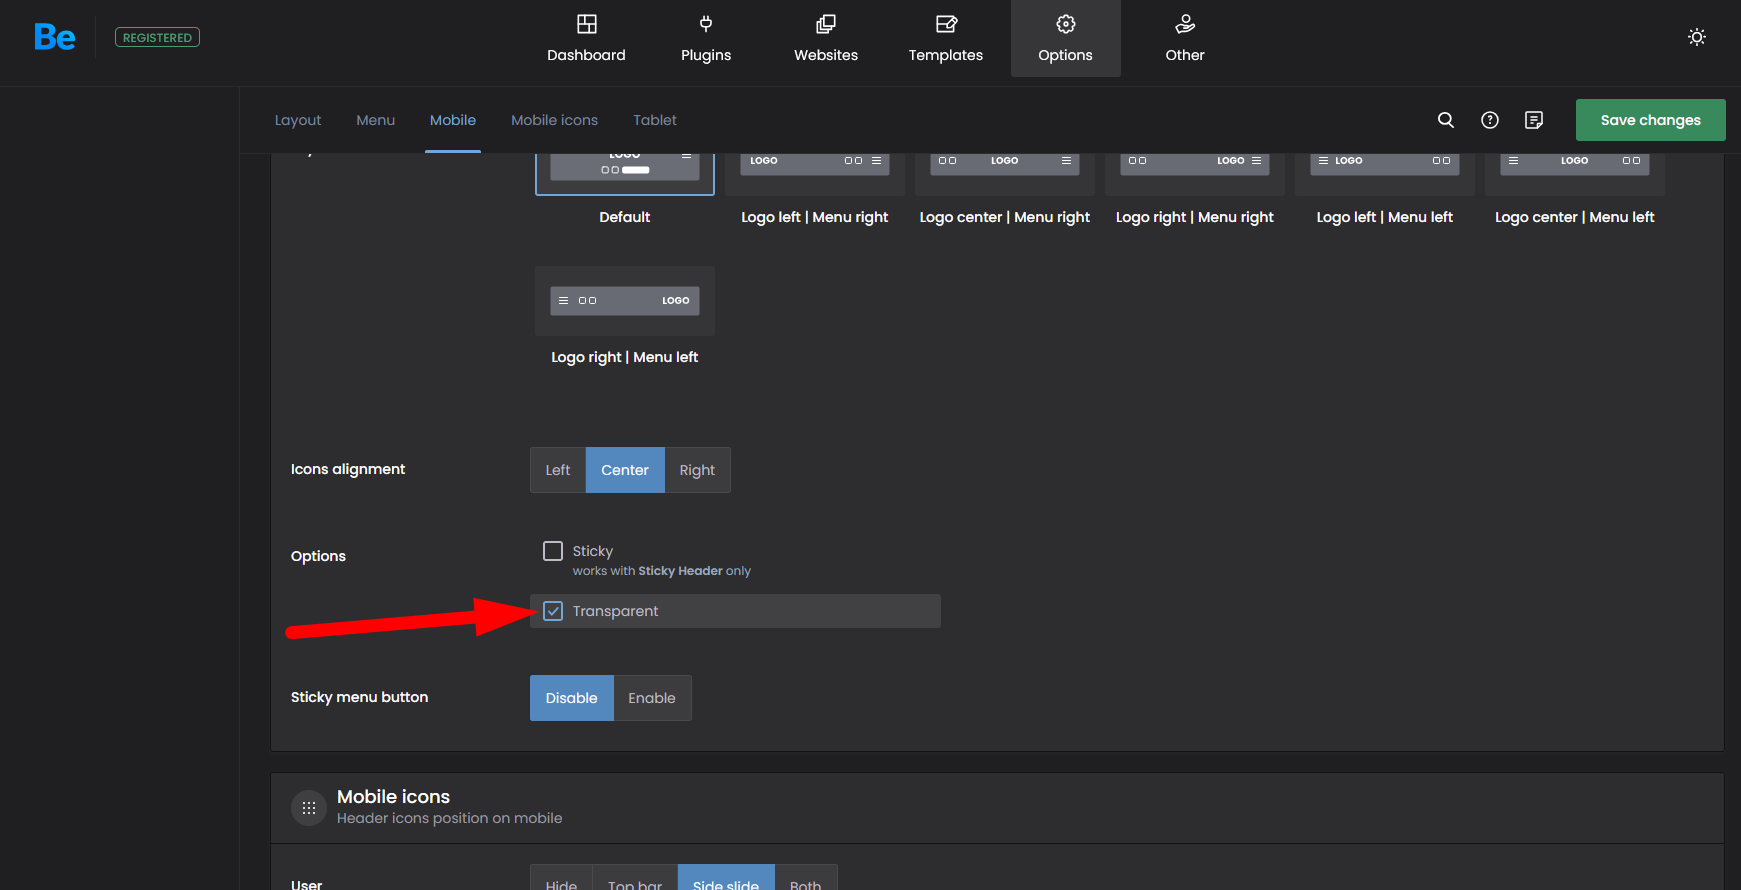Open the search magnifier icon

(x=1446, y=120)
